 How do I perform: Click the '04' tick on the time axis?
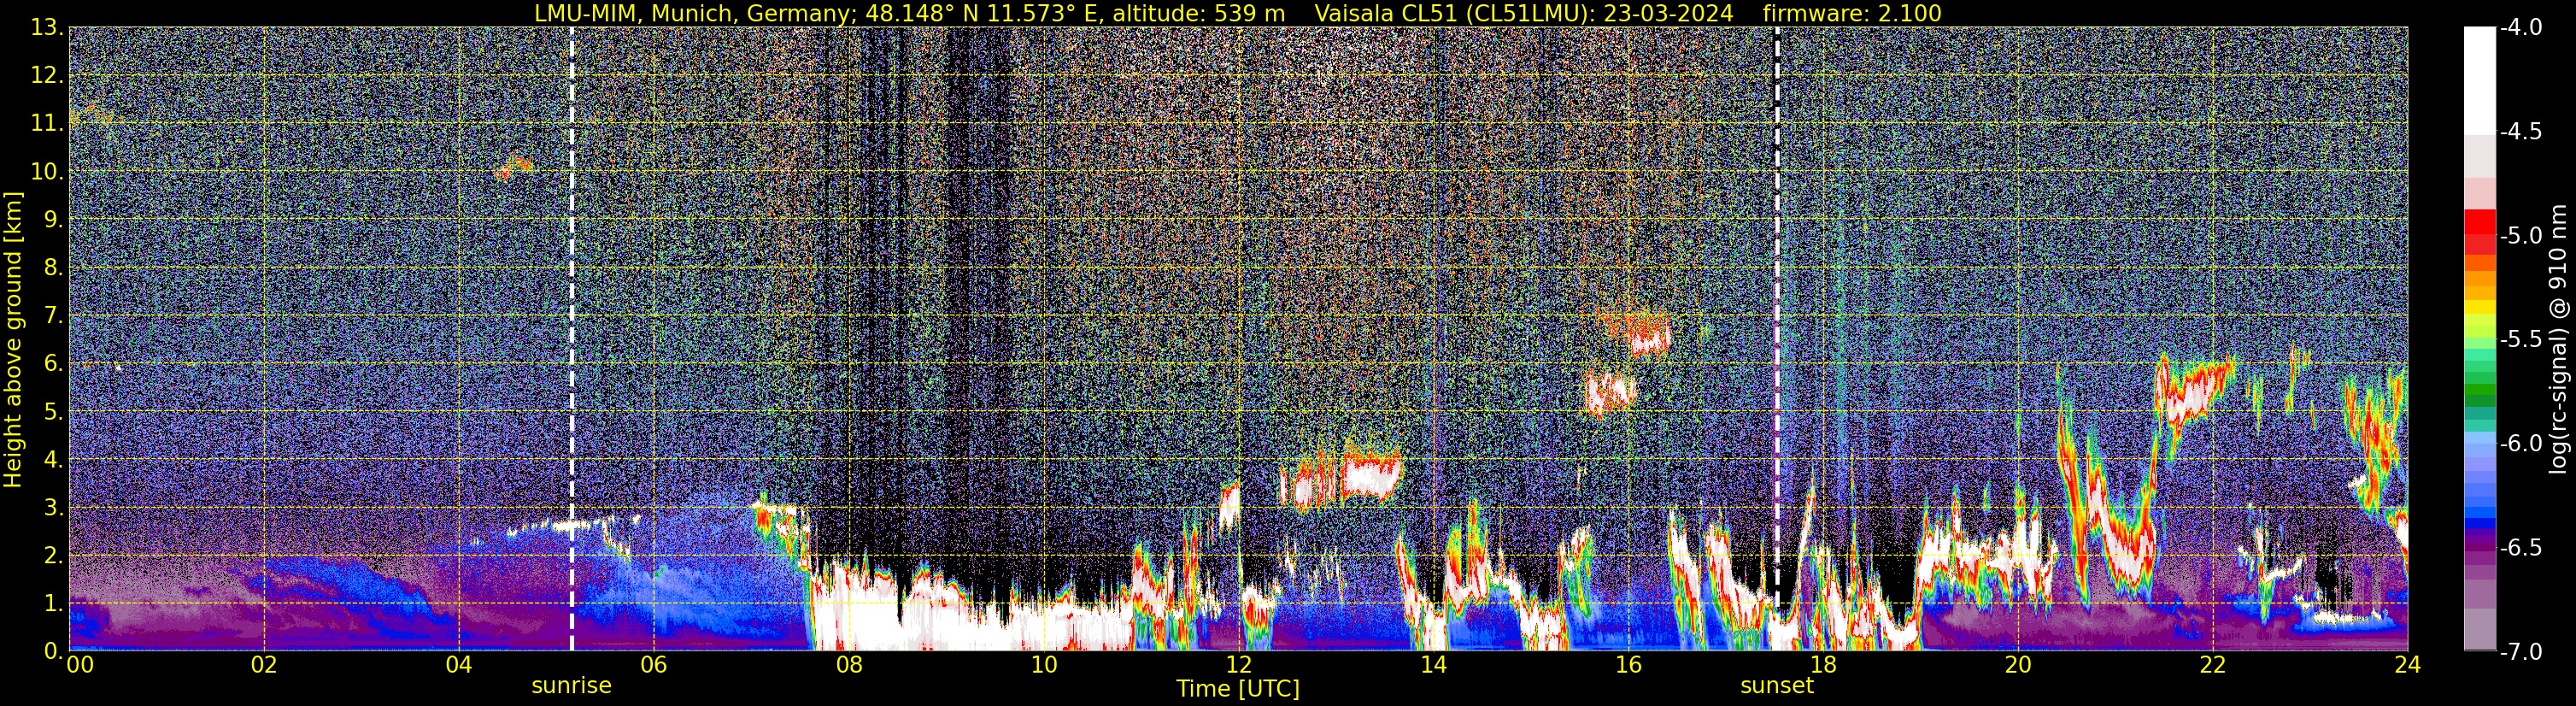(459, 665)
